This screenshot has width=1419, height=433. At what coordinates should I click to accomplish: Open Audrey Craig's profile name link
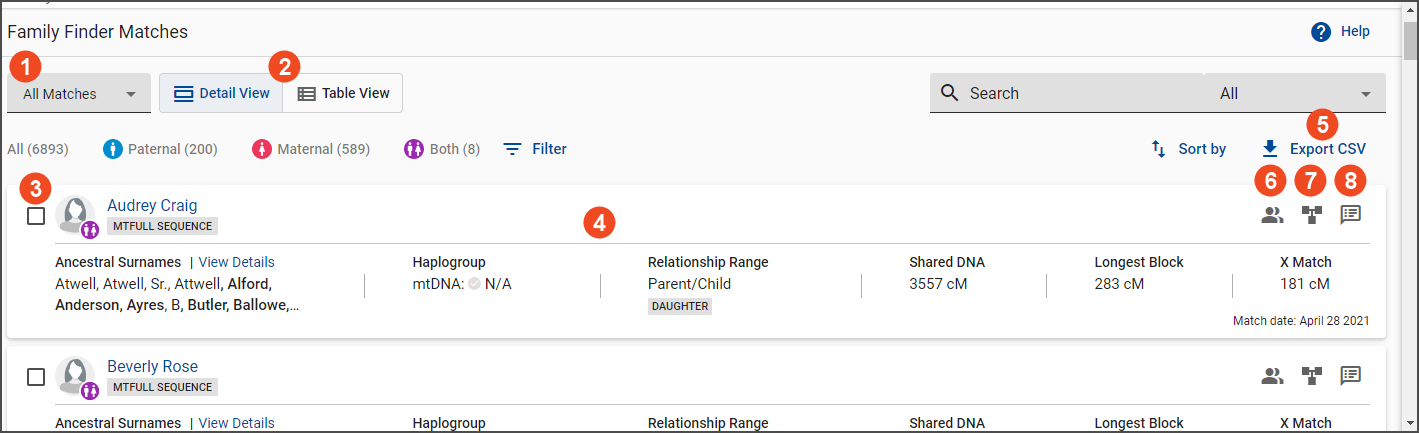pos(152,206)
